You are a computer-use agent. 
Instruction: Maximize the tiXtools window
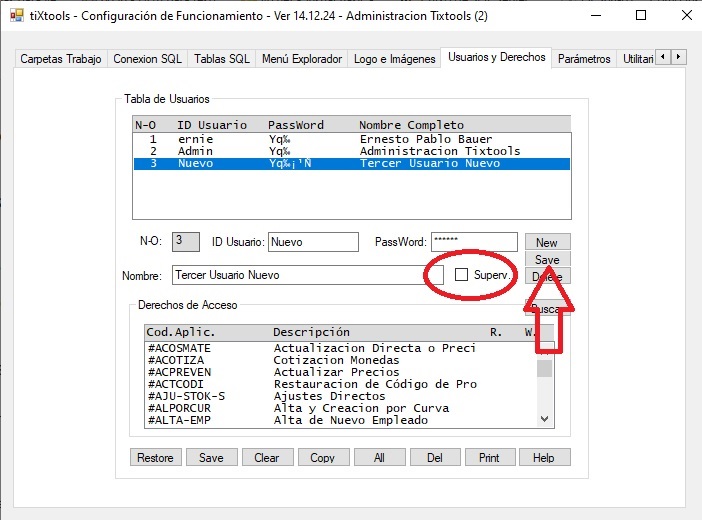tap(641, 16)
